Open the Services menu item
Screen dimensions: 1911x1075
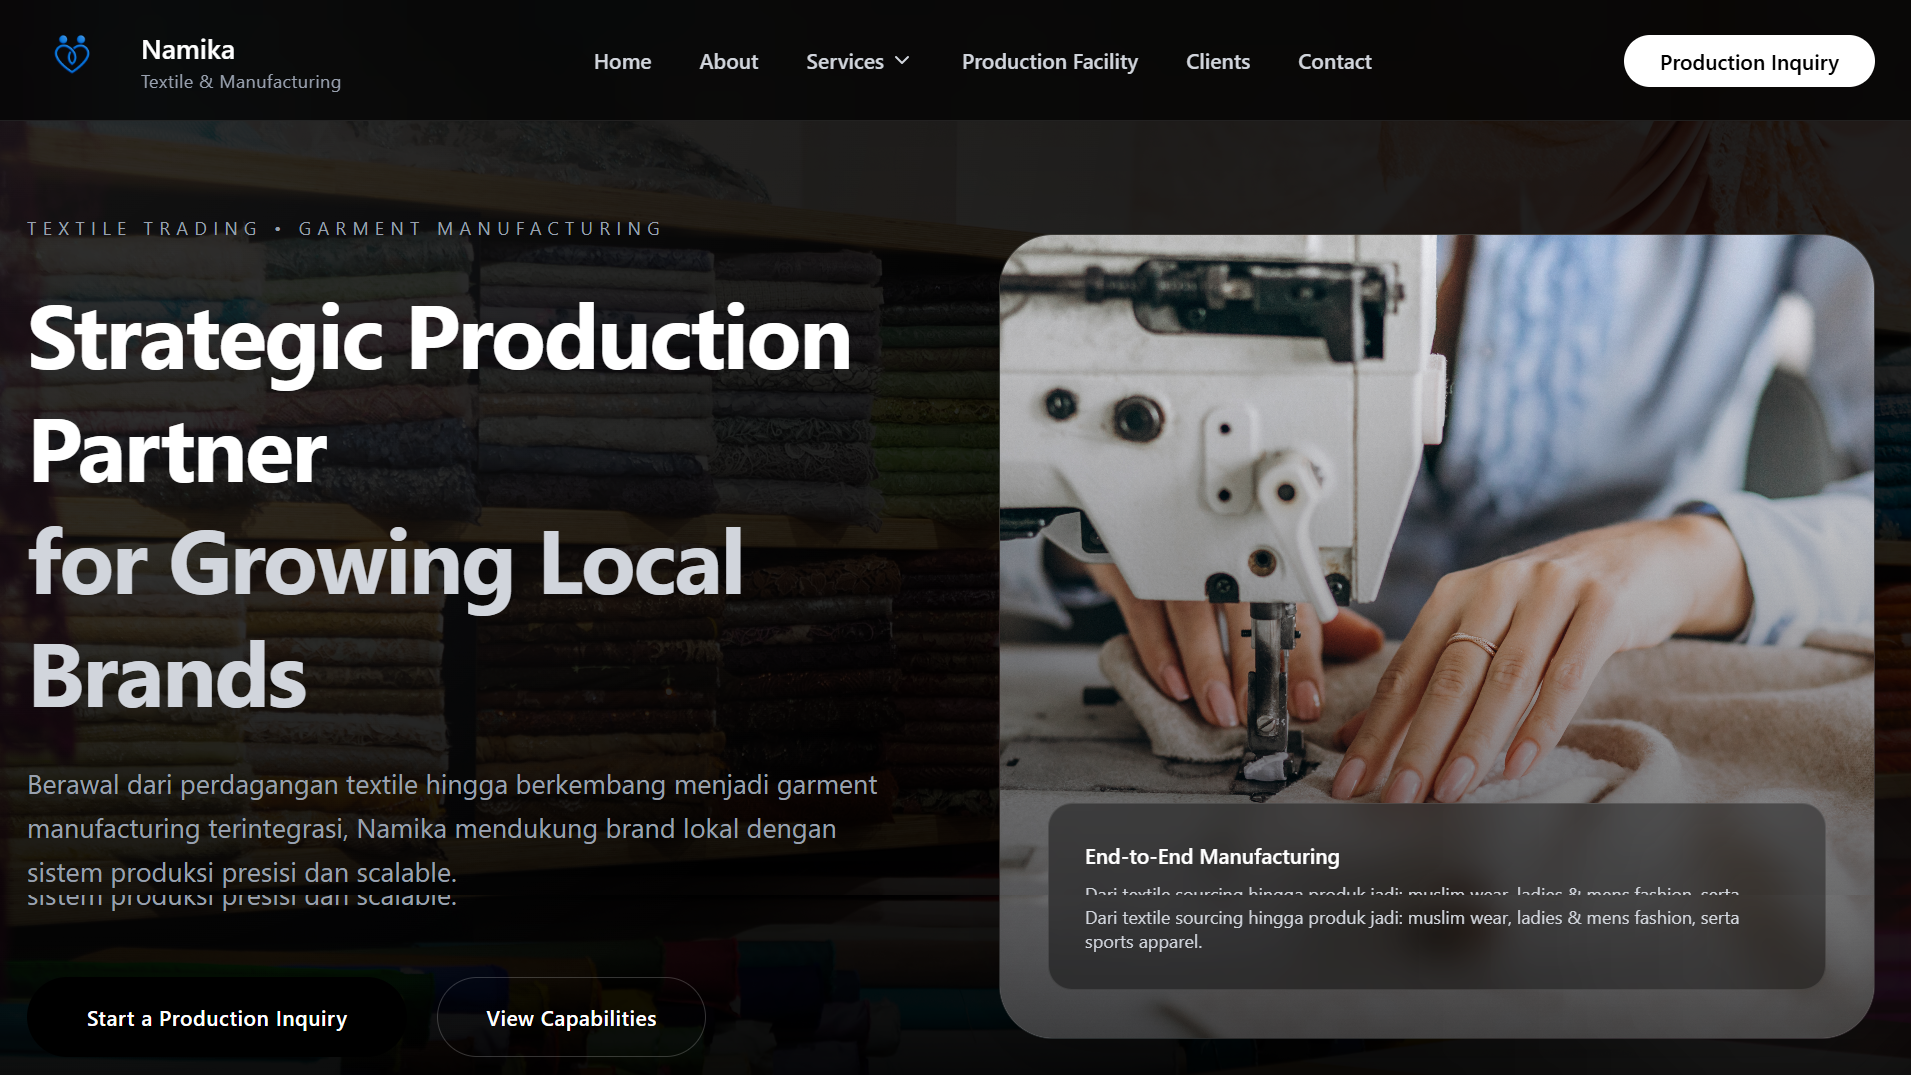click(x=845, y=62)
